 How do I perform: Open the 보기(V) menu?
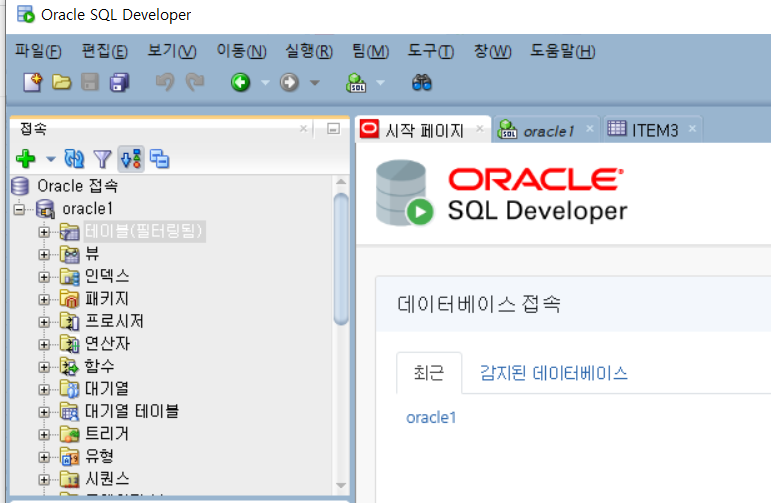(x=172, y=51)
